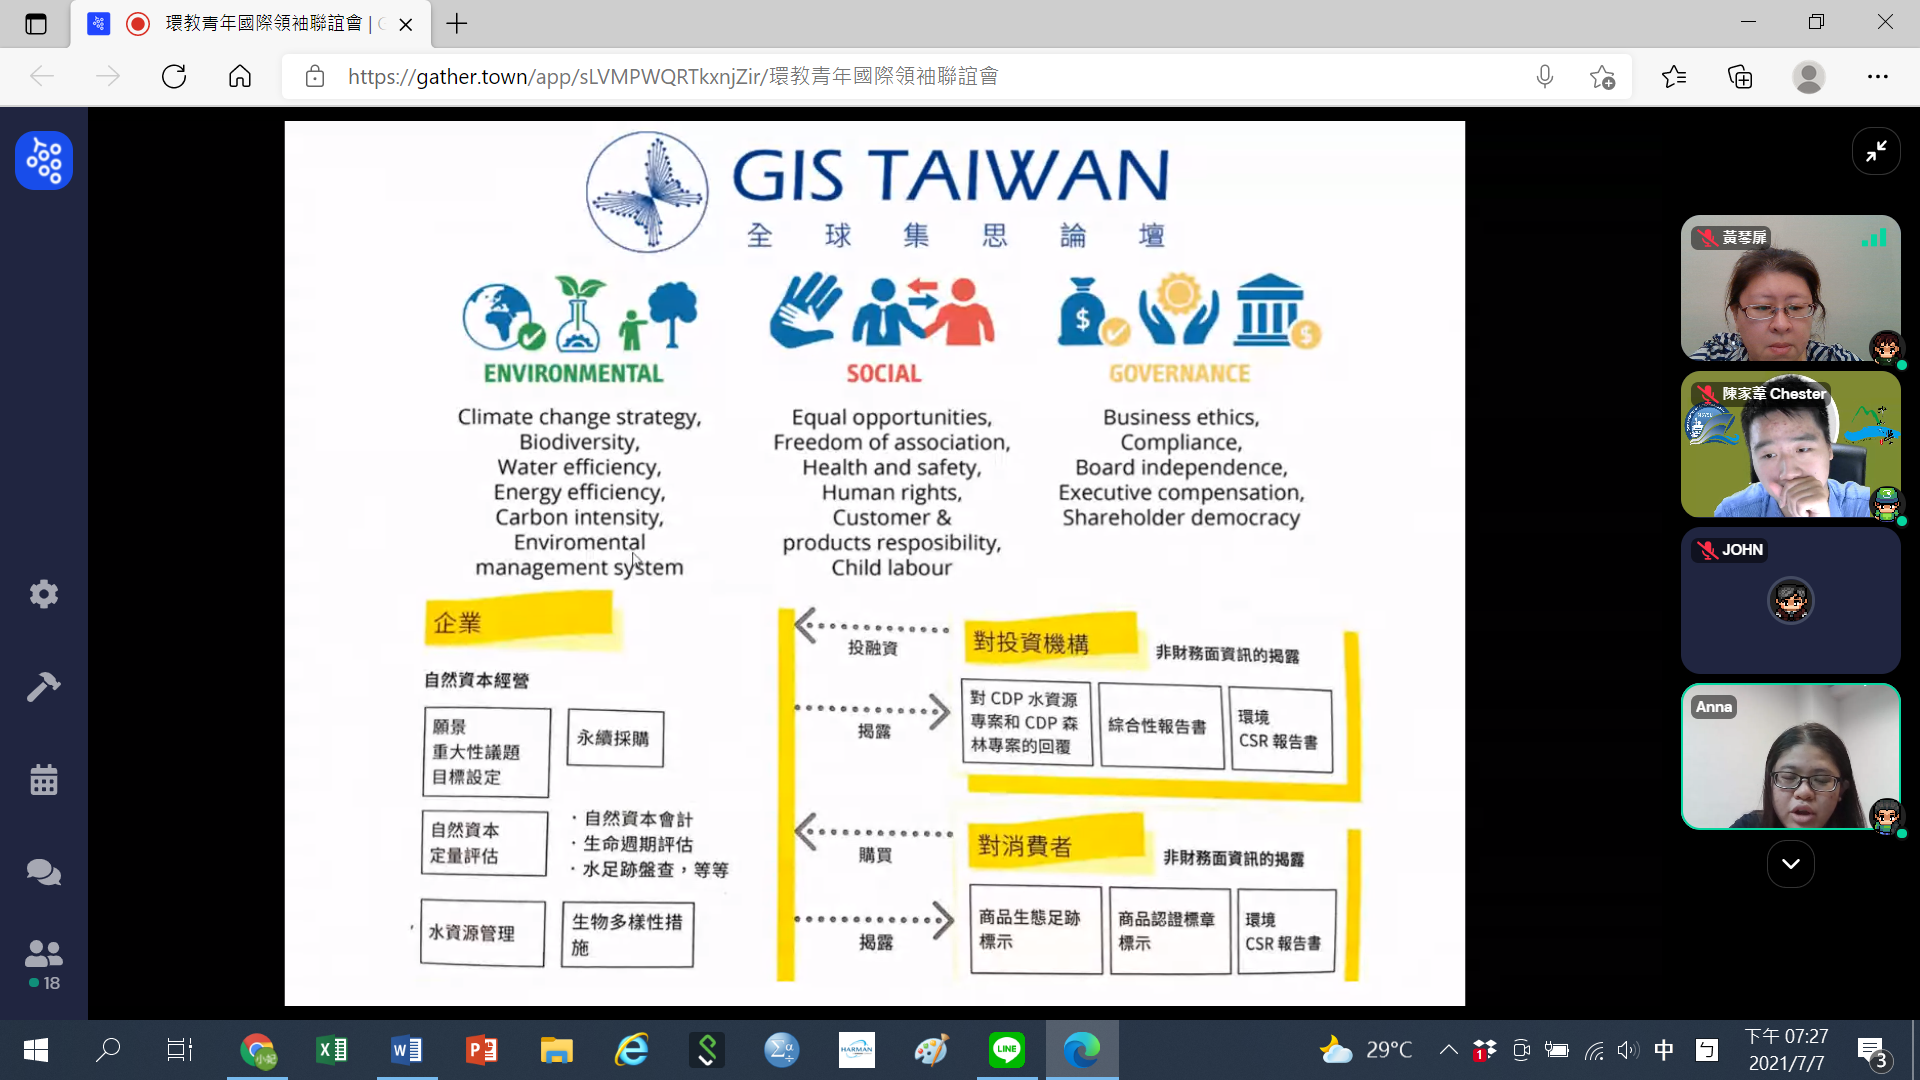Open LINE from the taskbar

(x=1007, y=1050)
